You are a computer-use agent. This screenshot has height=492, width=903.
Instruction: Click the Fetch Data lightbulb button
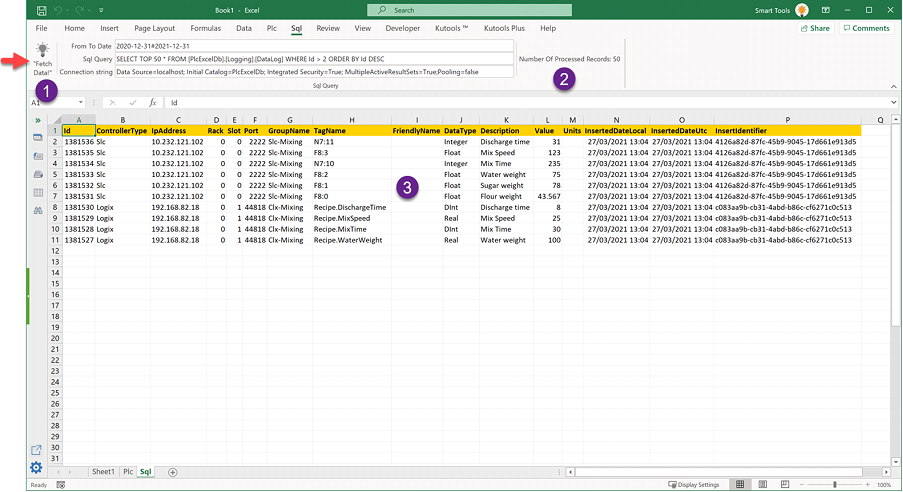pyautogui.click(x=42, y=58)
